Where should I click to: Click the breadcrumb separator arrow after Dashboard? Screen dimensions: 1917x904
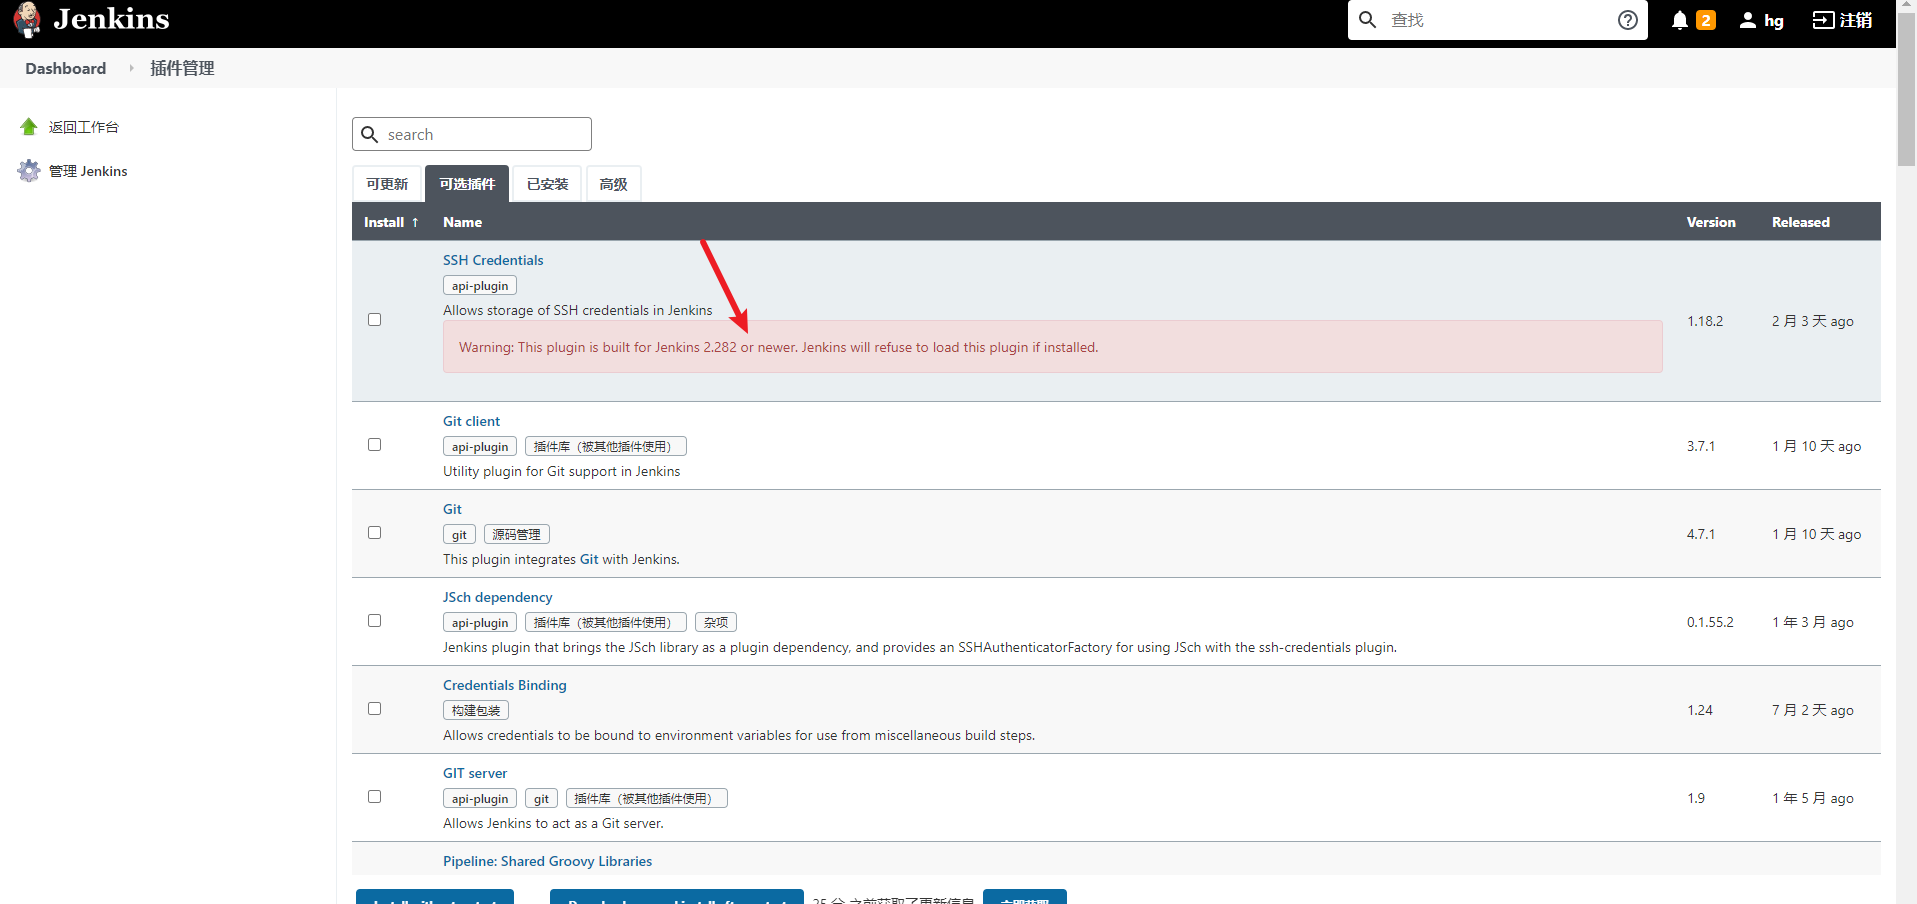click(x=131, y=68)
